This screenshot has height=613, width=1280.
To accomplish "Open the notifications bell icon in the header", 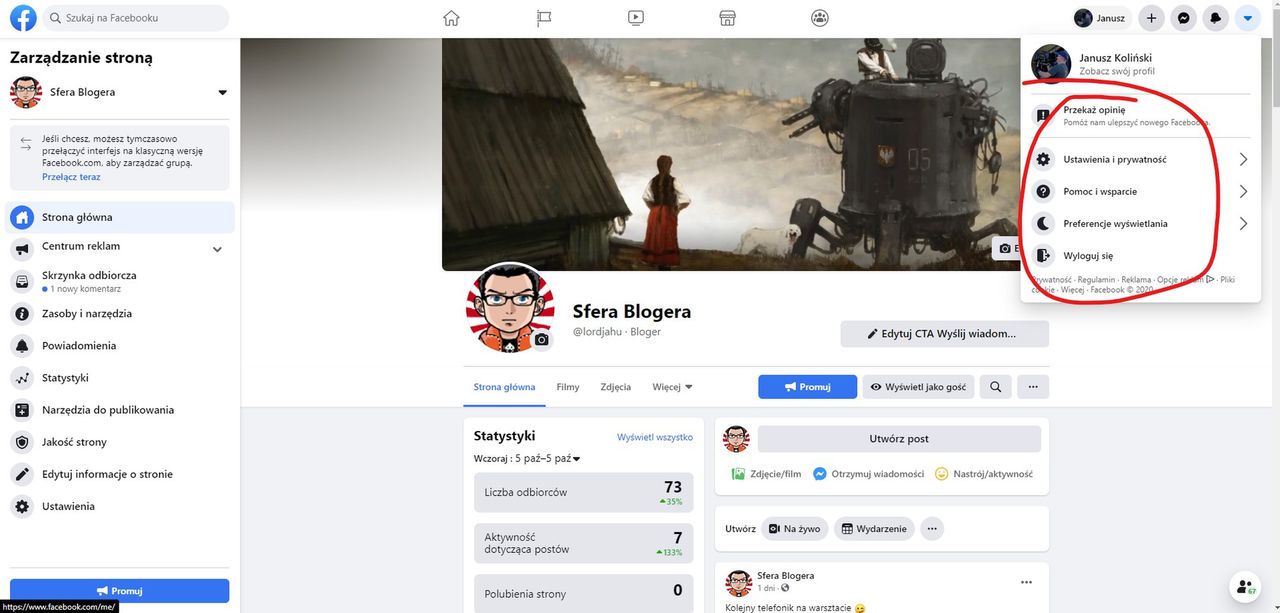I will tap(1216, 18).
